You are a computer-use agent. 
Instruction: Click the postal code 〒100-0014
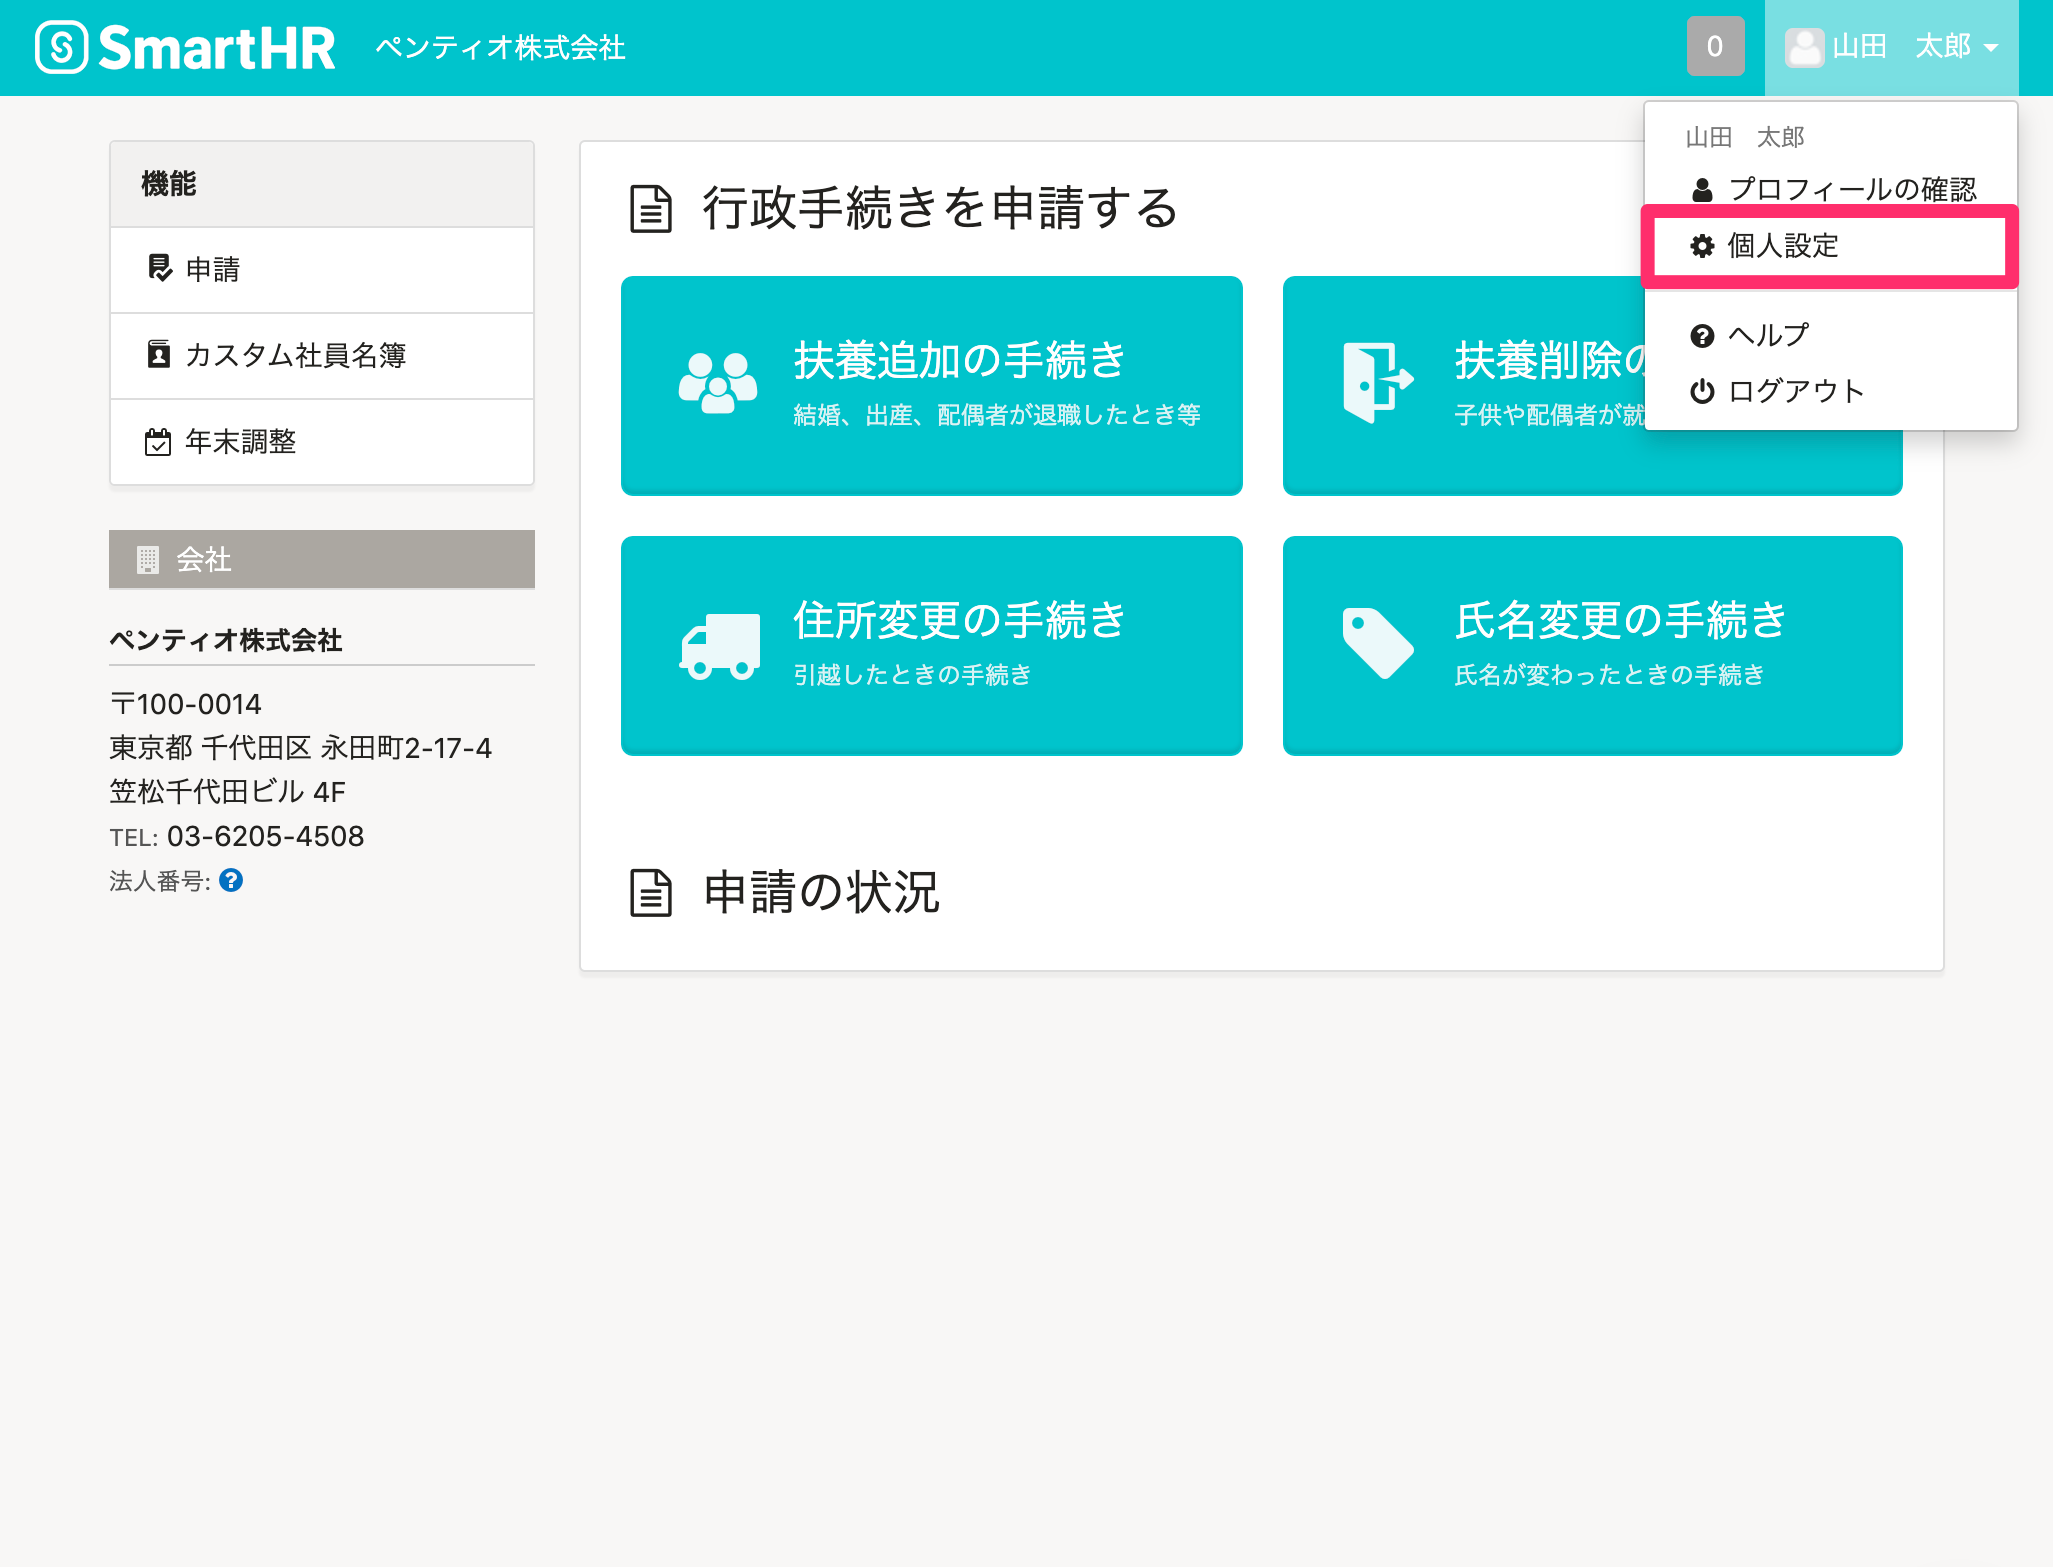point(185,704)
